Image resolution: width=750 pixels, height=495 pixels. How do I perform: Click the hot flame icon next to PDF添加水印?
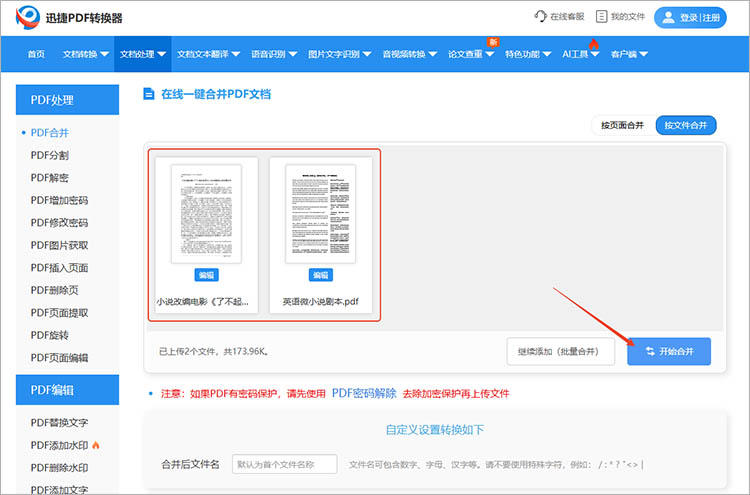pos(97,444)
